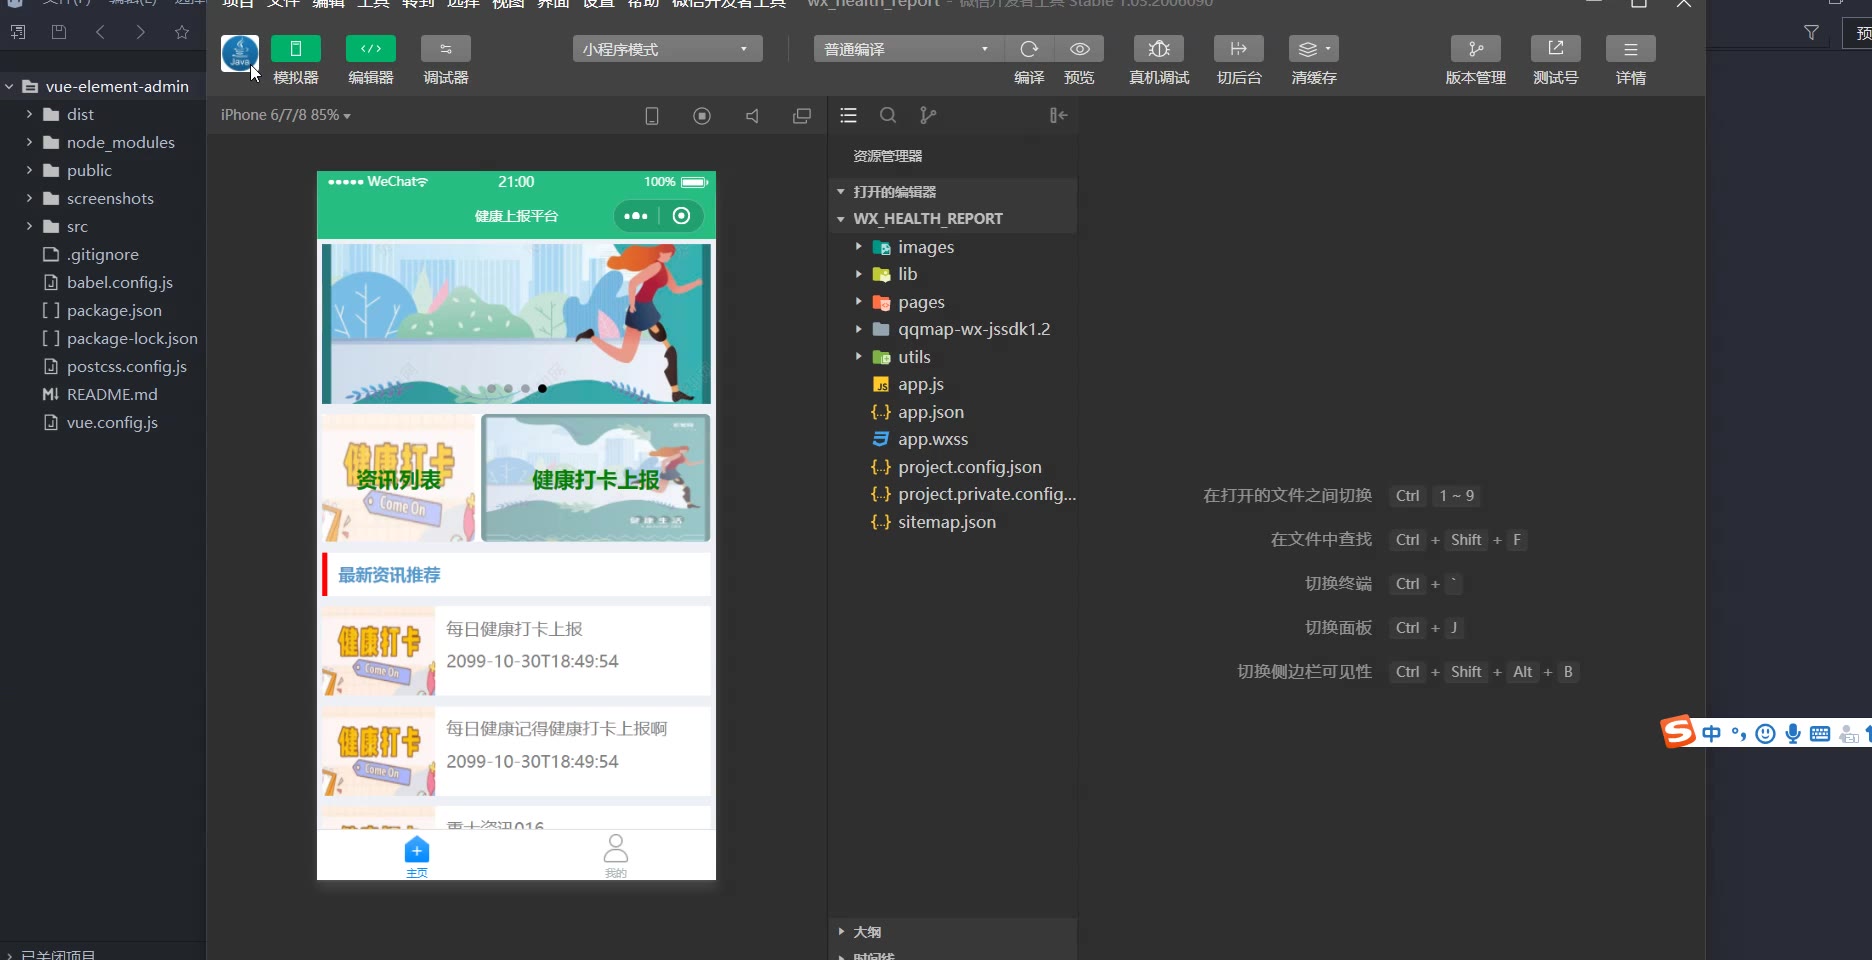Click the 切后台 switch background icon
Image resolution: width=1872 pixels, height=960 pixels.
tap(1239, 49)
